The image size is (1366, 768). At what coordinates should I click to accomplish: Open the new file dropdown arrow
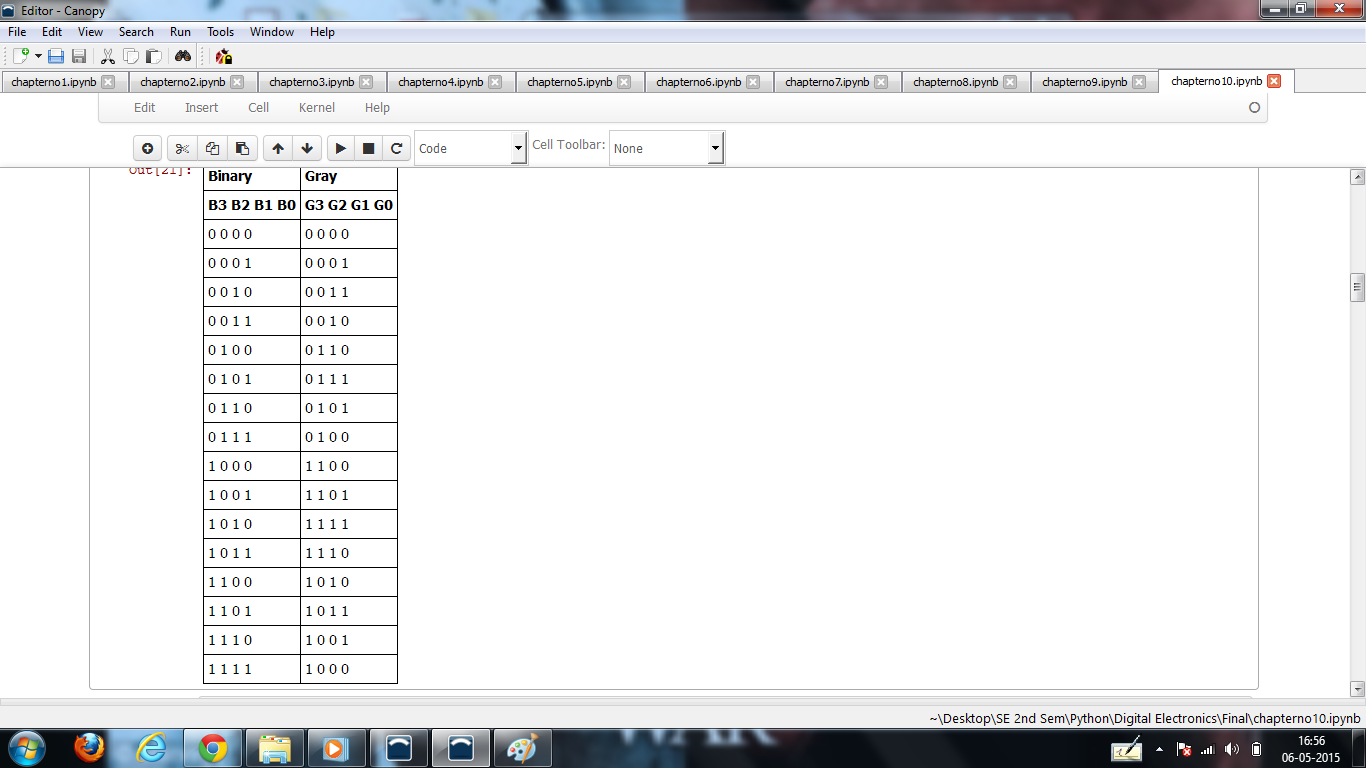tap(39, 56)
